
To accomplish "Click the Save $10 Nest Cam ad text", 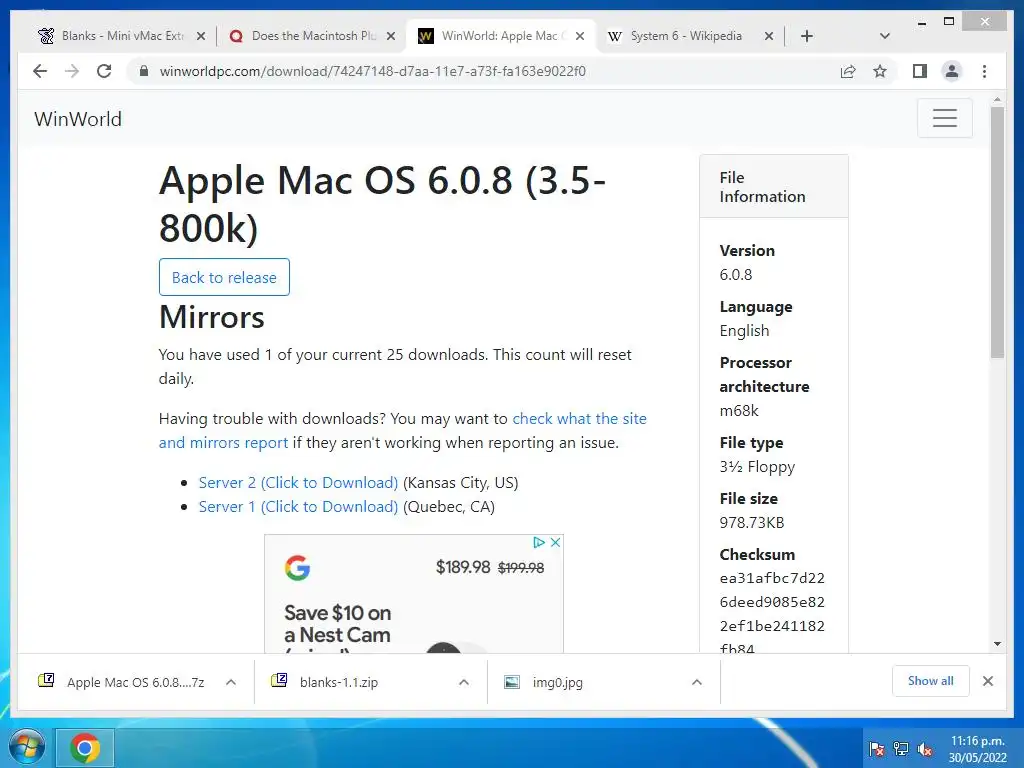I will point(338,624).
